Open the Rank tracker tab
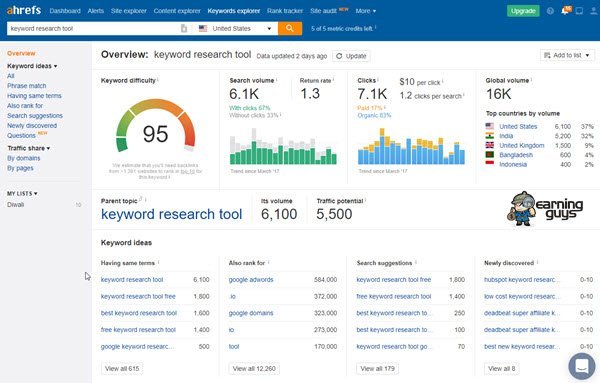 pos(285,11)
